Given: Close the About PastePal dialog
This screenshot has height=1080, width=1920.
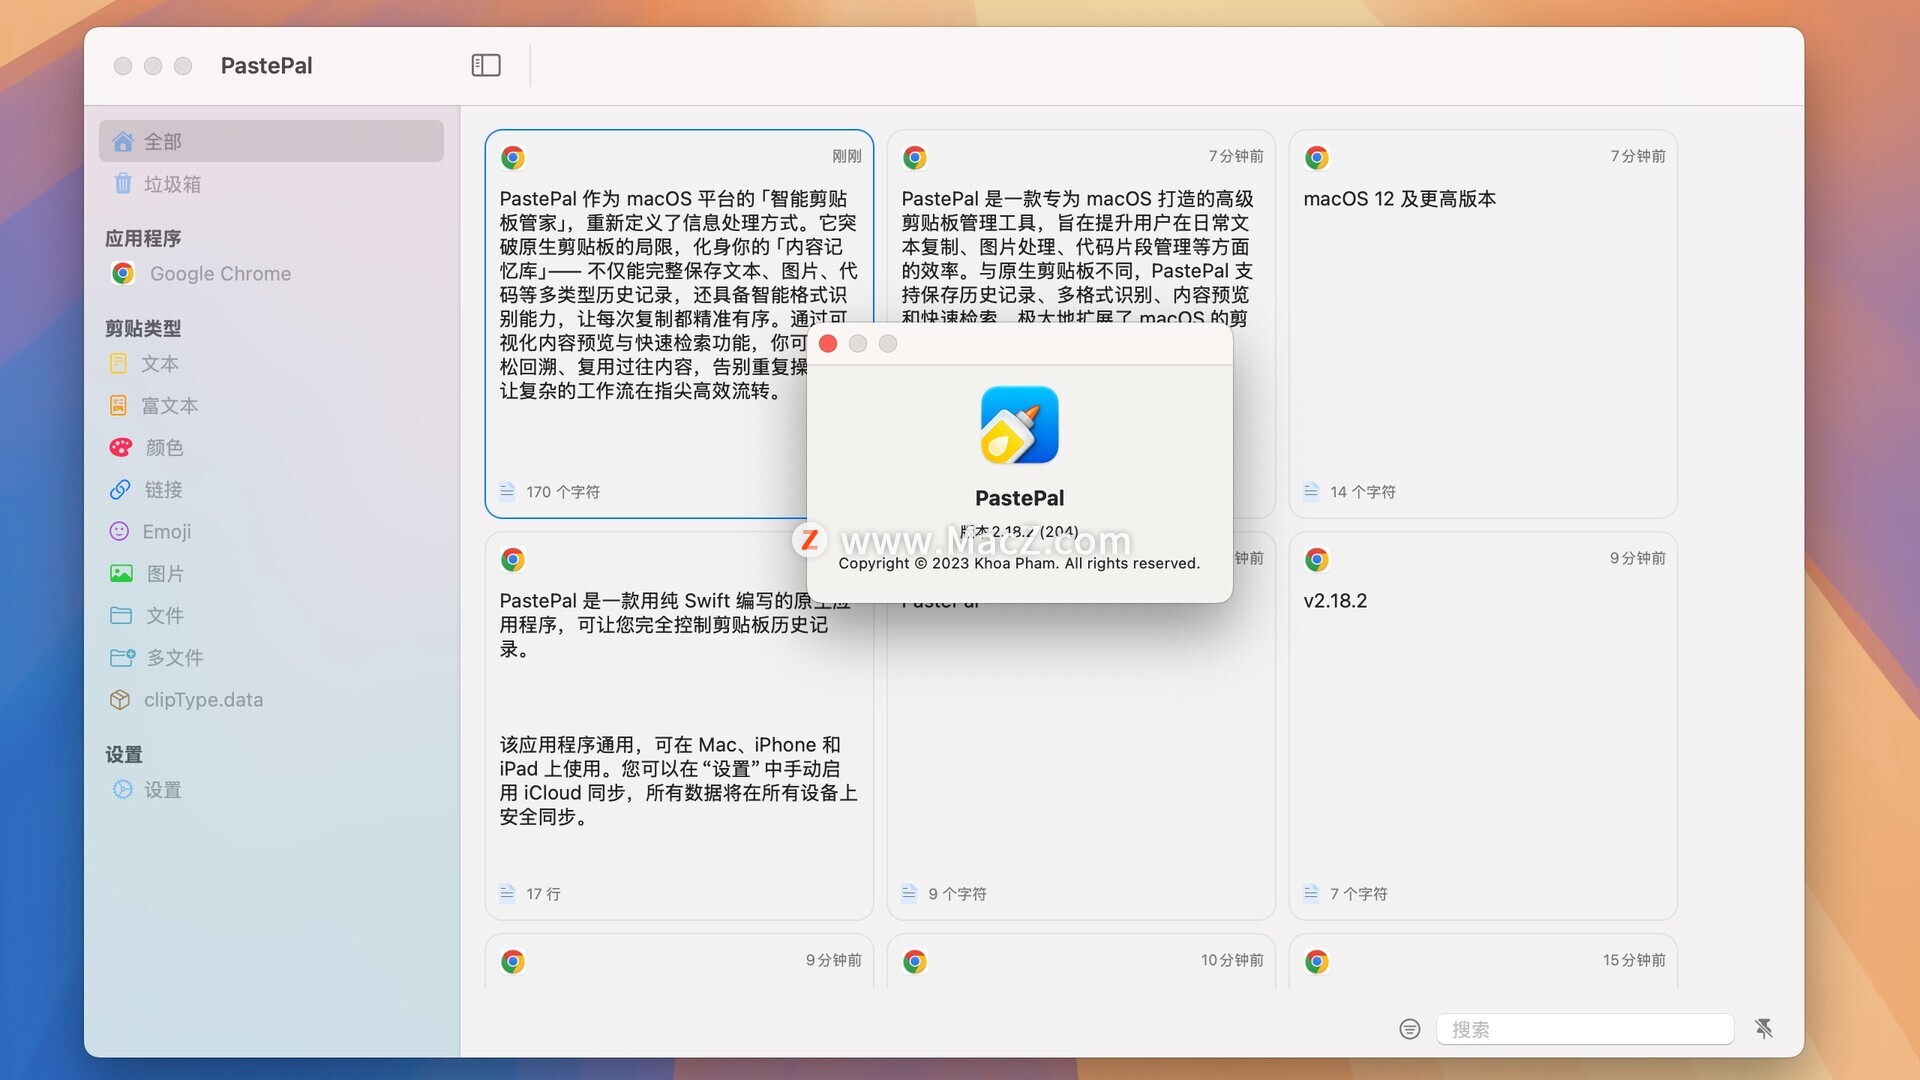Looking at the screenshot, I should [828, 344].
